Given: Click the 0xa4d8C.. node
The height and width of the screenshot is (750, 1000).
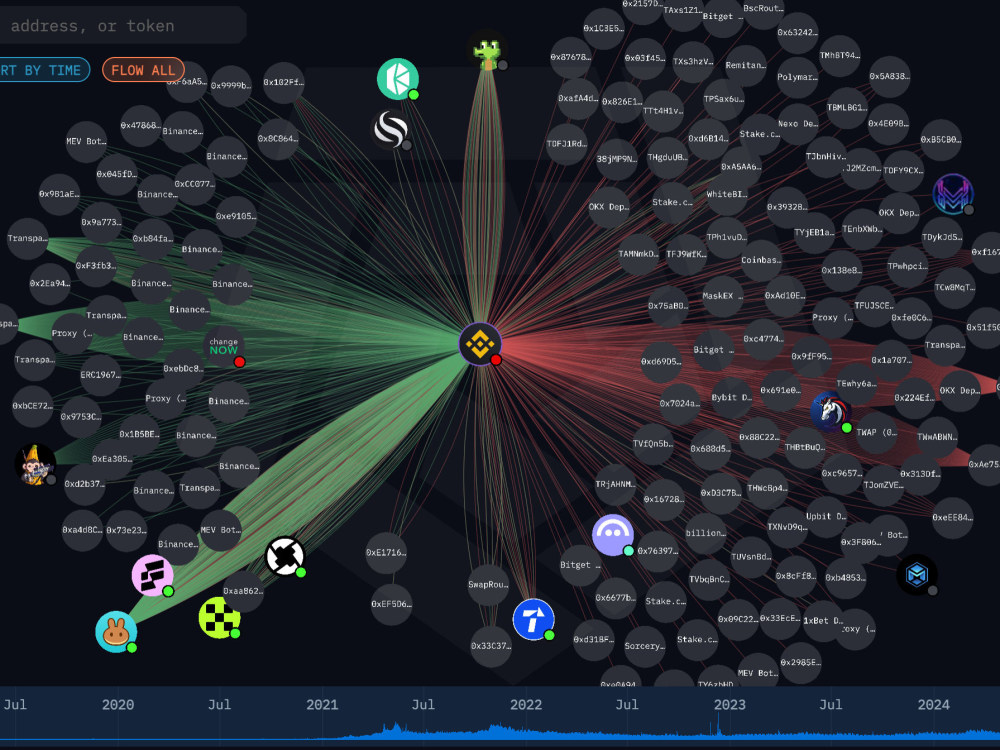Looking at the screenshot, I should [x=82, y=530].
